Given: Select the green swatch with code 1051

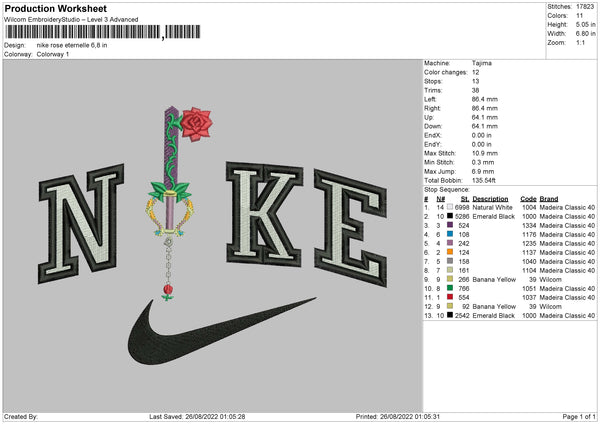Looking at the screenshot, I should (450, 288).
